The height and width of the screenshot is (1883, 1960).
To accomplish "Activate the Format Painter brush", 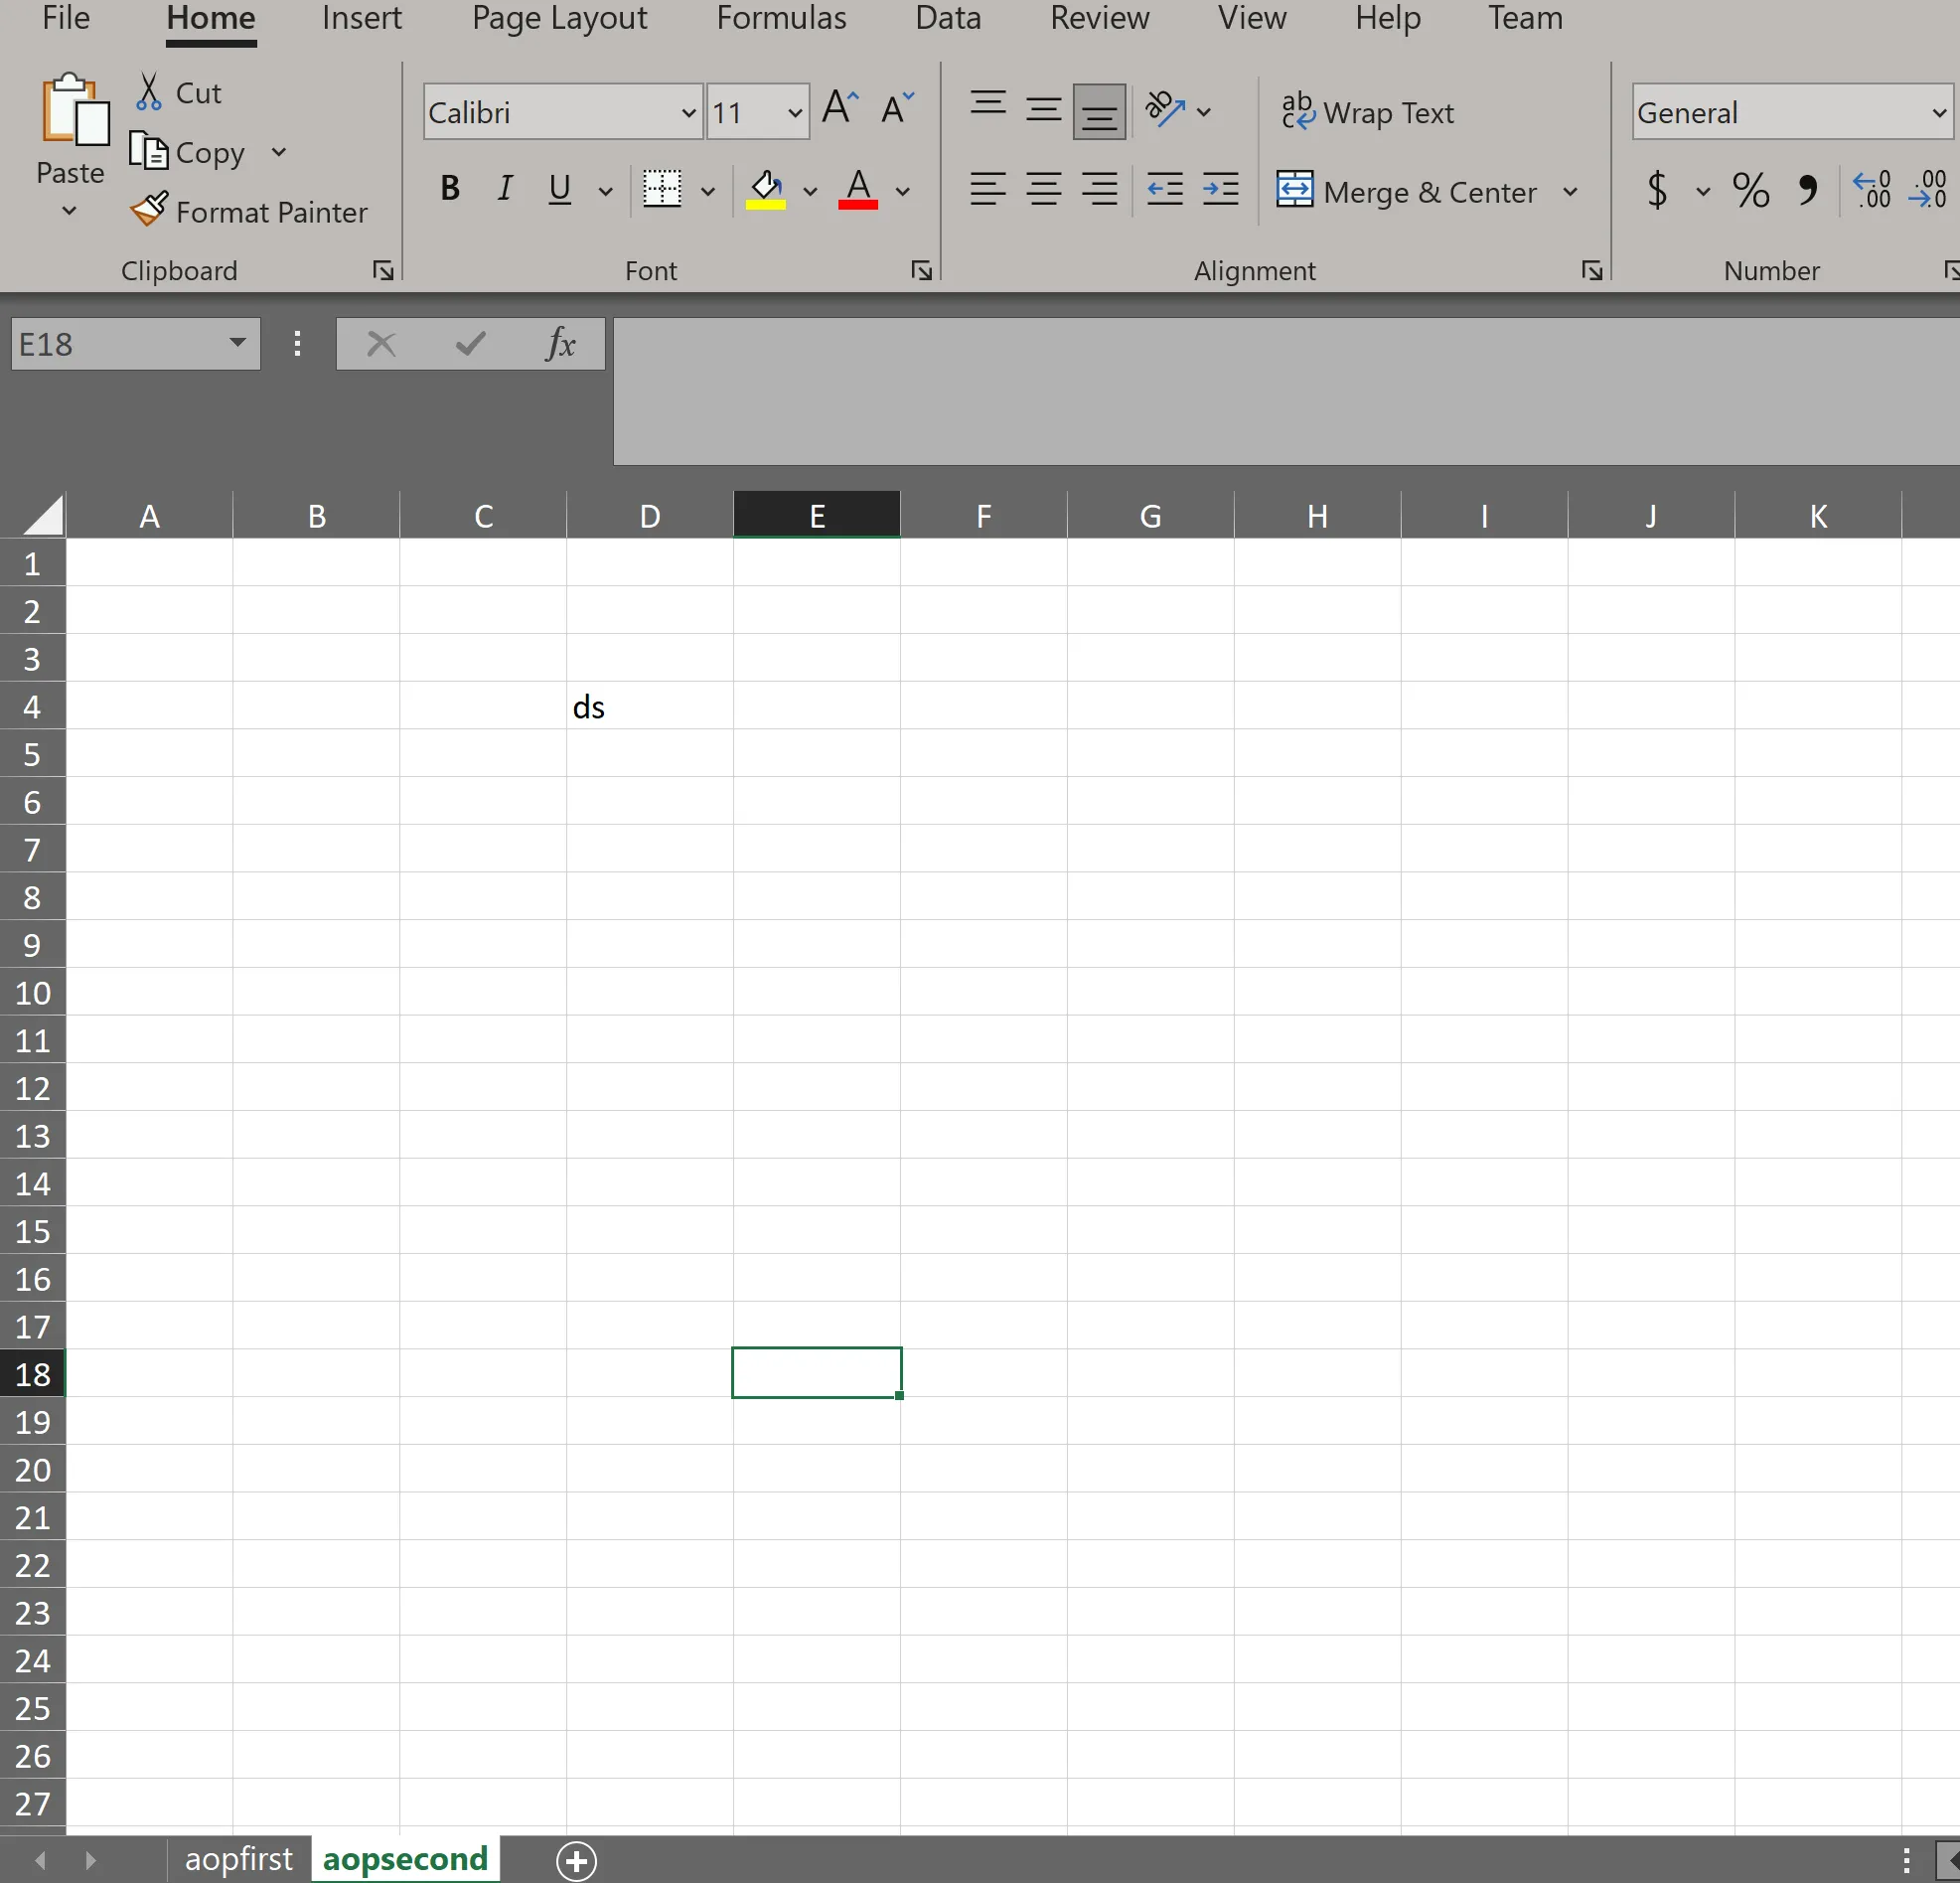I will tap(149, 210).
